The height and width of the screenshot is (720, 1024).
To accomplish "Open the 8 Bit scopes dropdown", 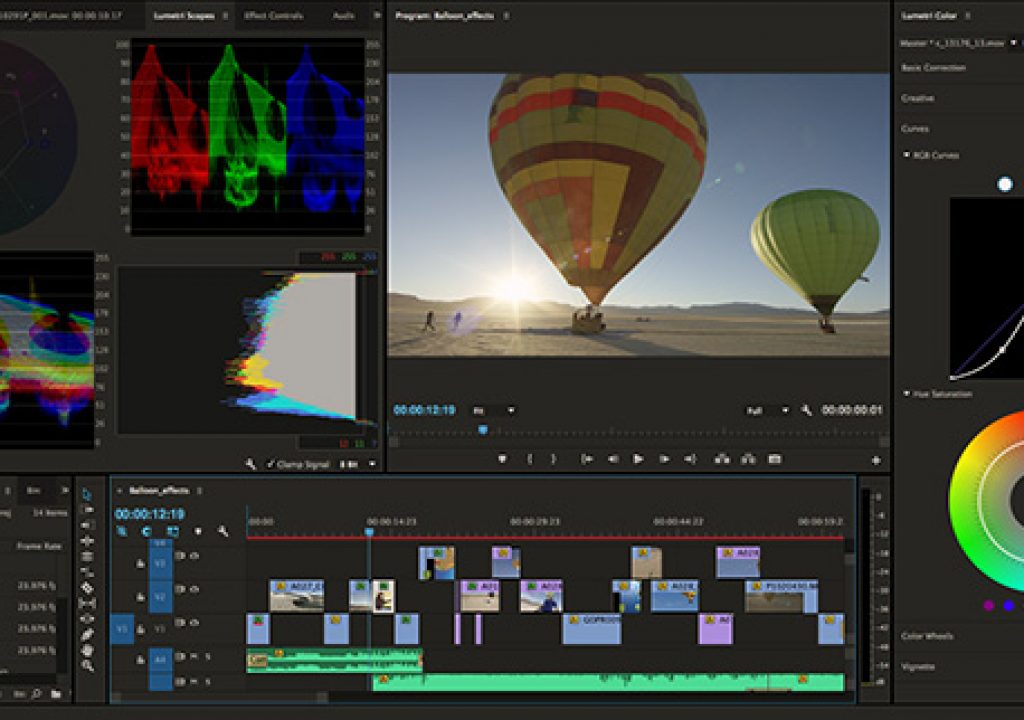I will coord(359,465).
